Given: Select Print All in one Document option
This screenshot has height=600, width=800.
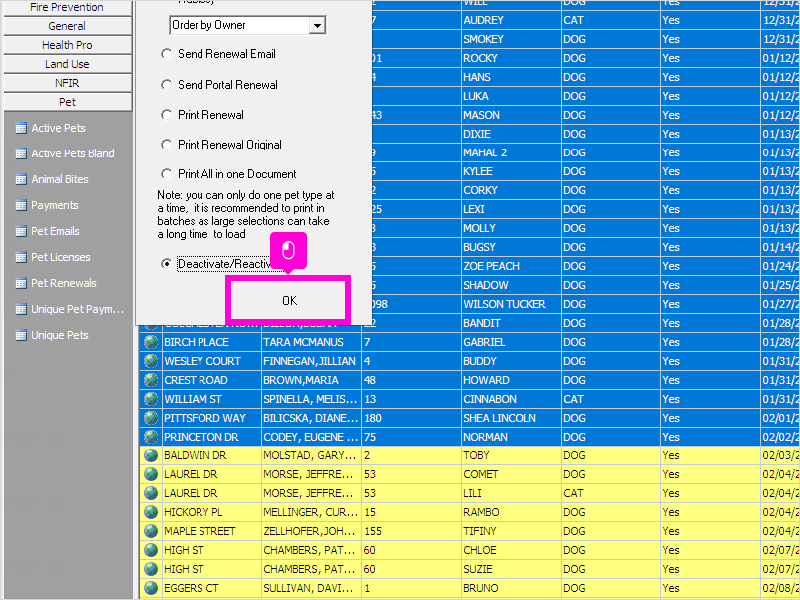Looking at the screenshot, I should tap(166, 174).
